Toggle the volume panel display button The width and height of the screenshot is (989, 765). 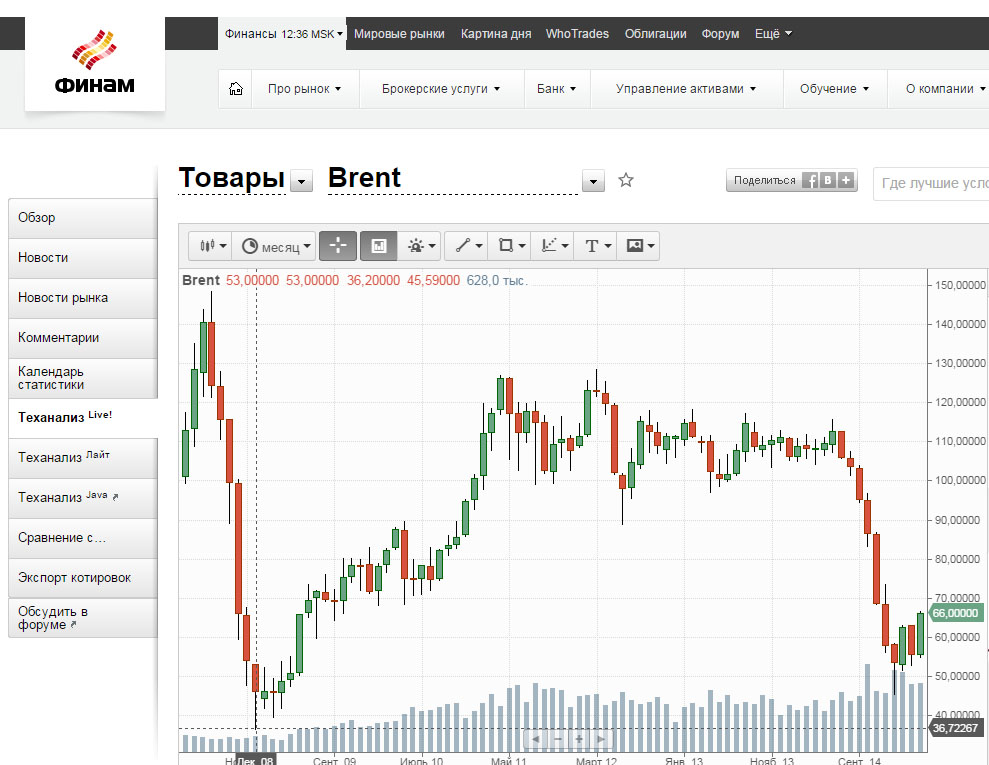pos(378,246)
